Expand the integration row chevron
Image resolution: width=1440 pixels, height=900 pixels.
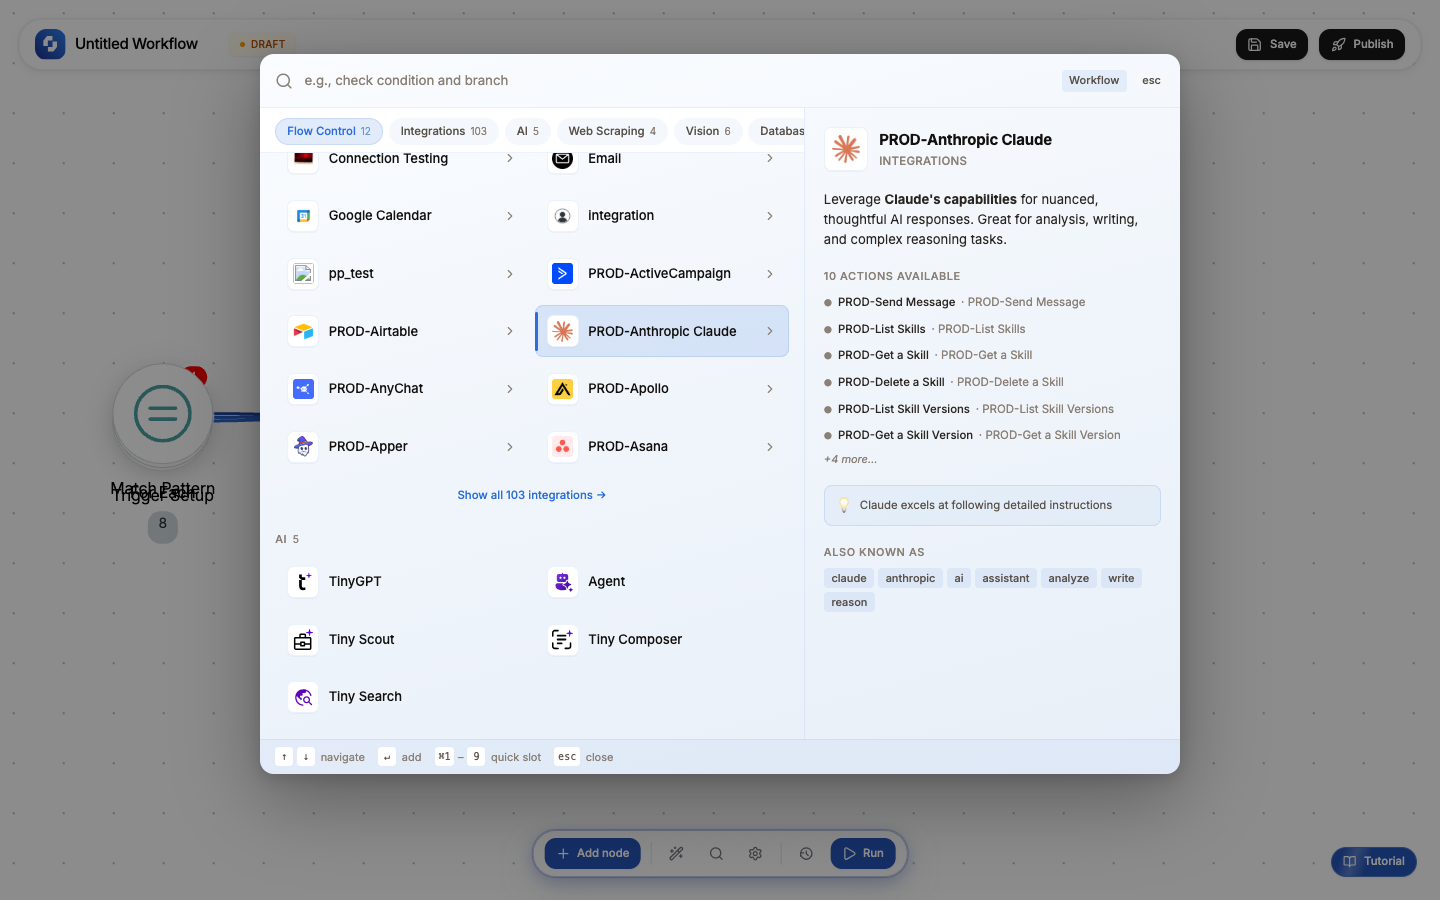[x=770, y=216]
